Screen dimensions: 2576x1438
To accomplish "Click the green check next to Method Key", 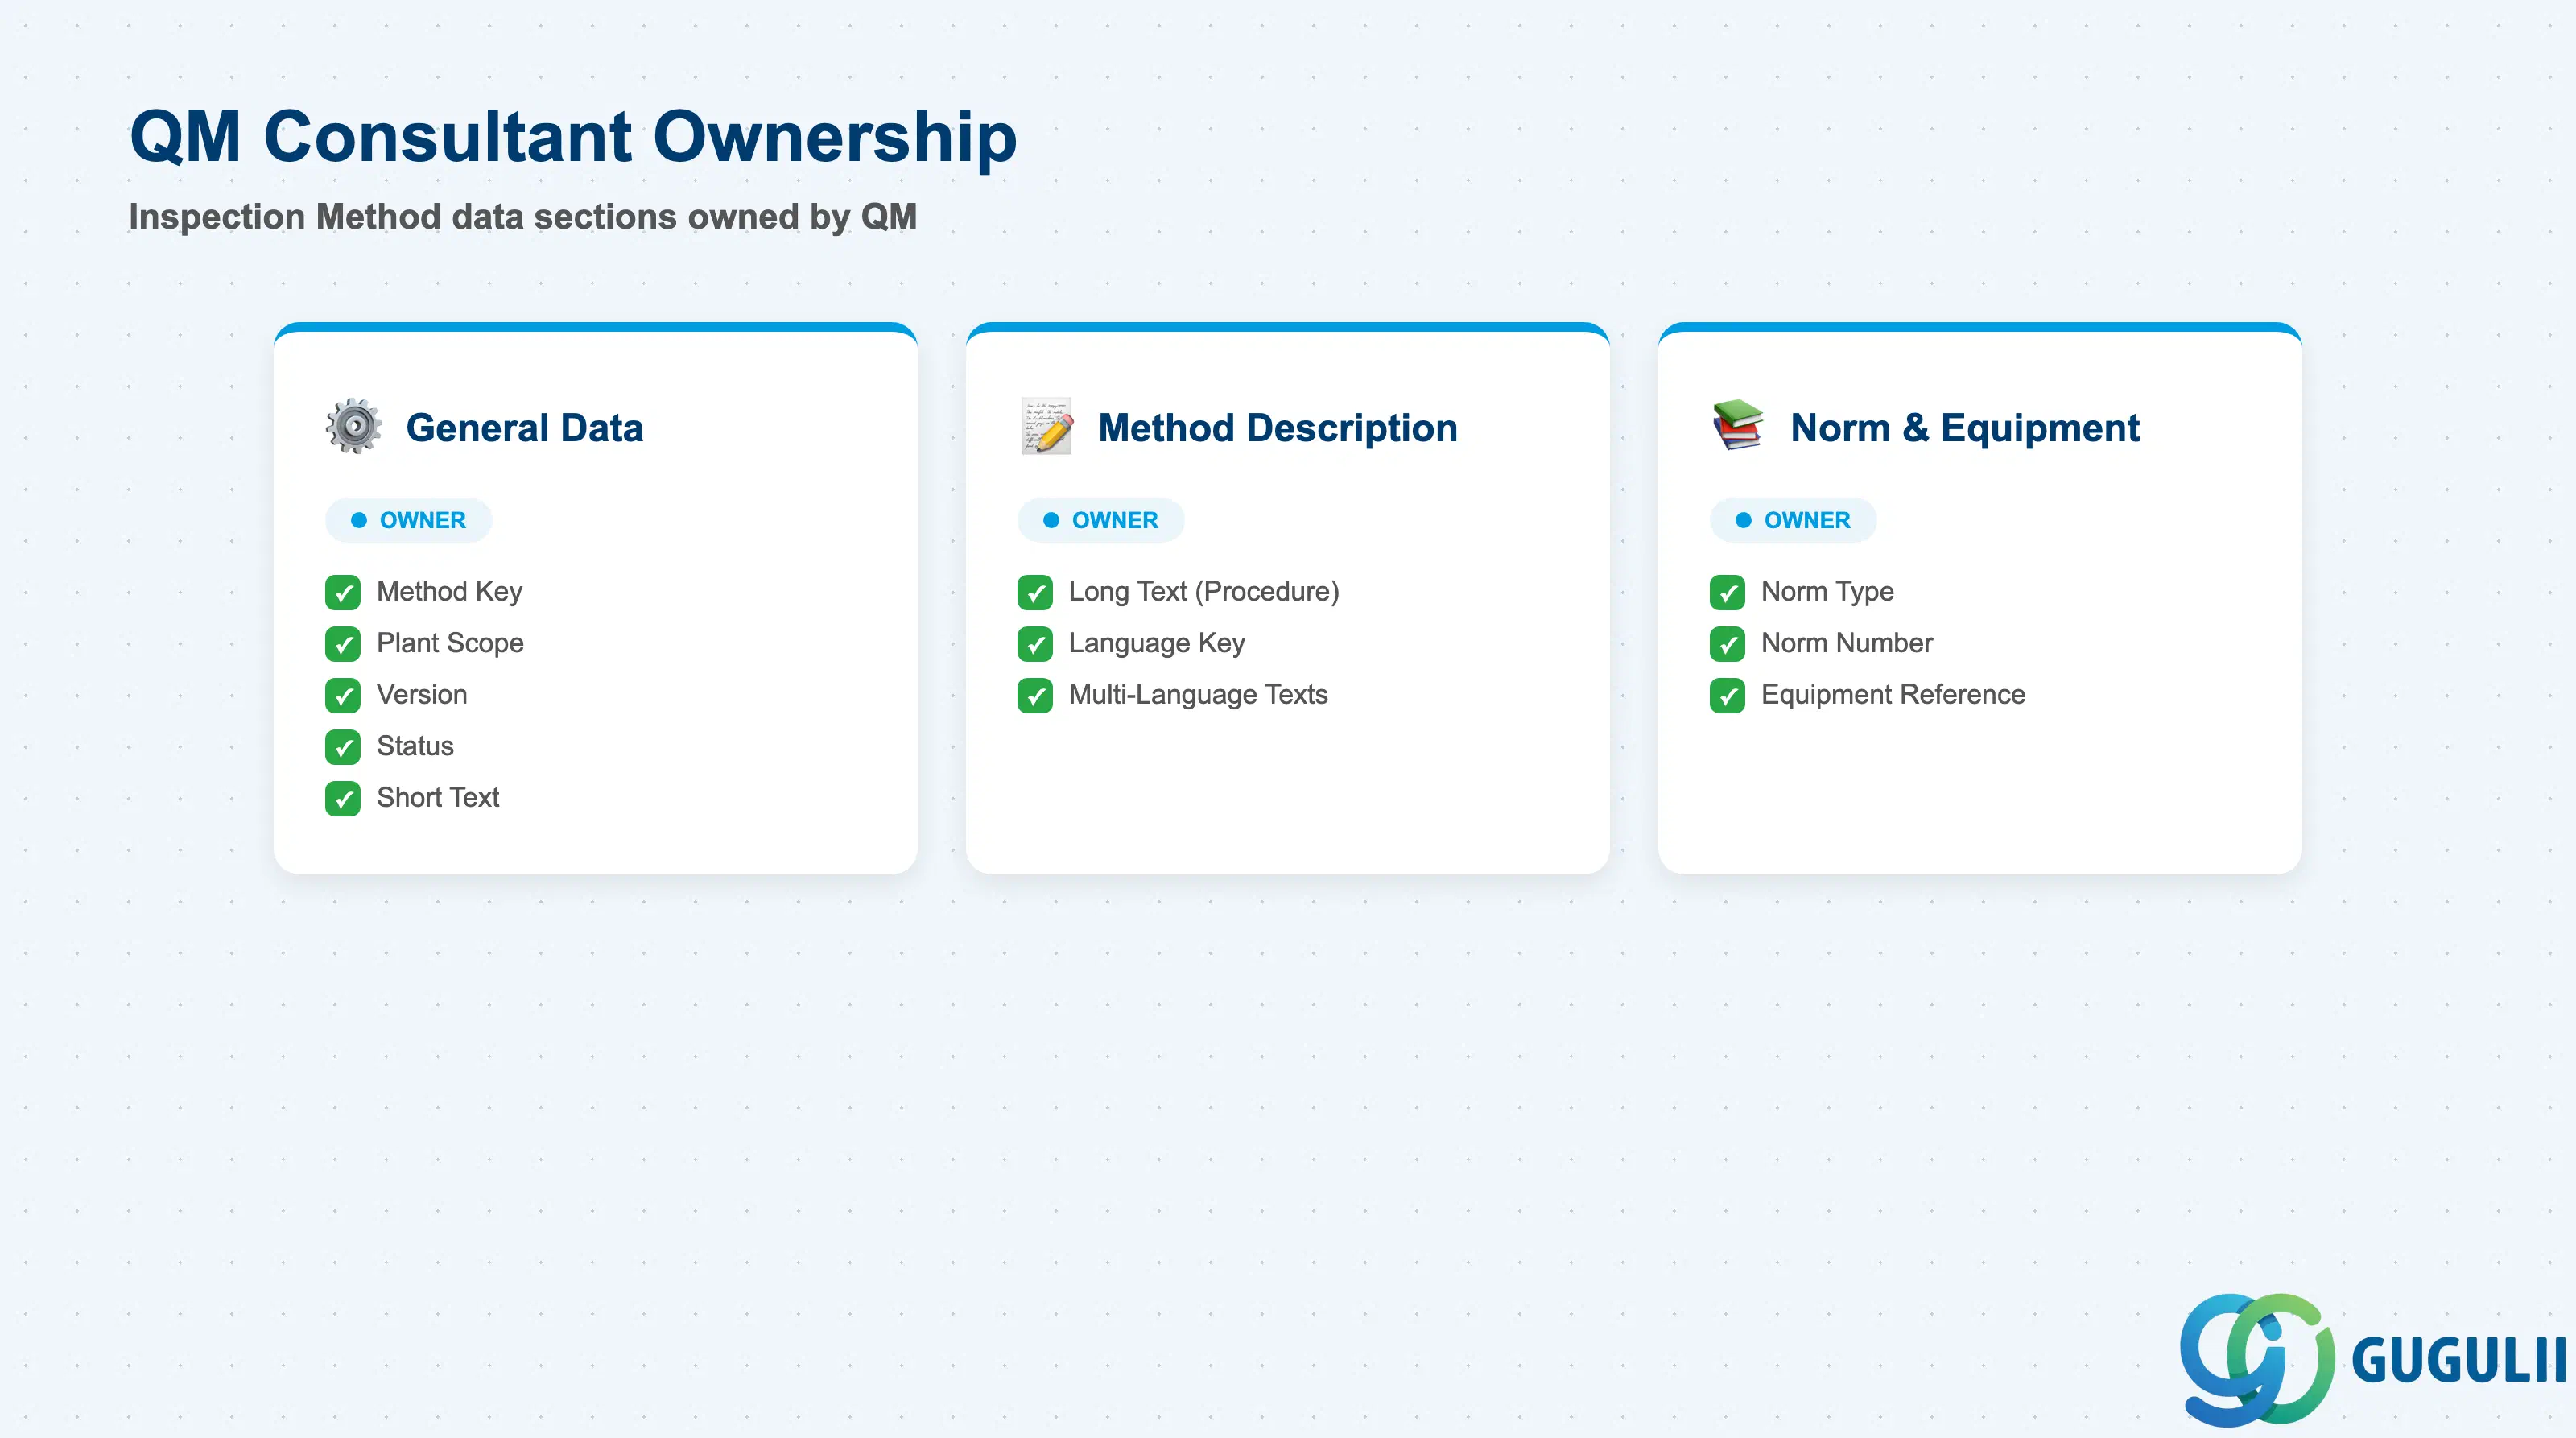I will 343,593.
